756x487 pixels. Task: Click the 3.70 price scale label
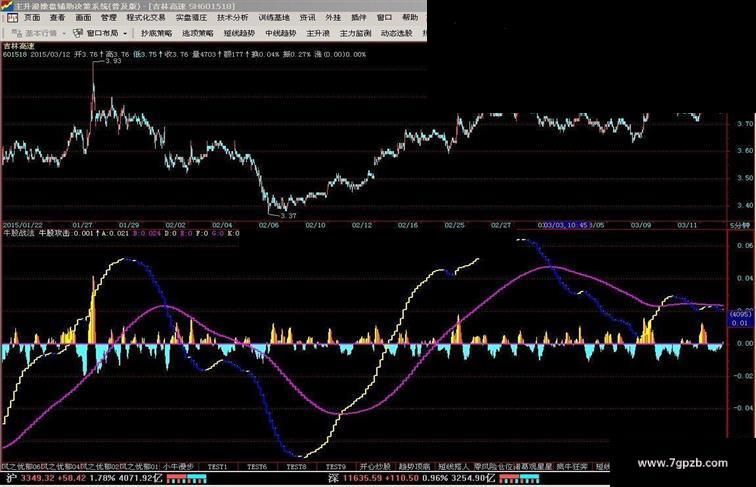[745, 123]
